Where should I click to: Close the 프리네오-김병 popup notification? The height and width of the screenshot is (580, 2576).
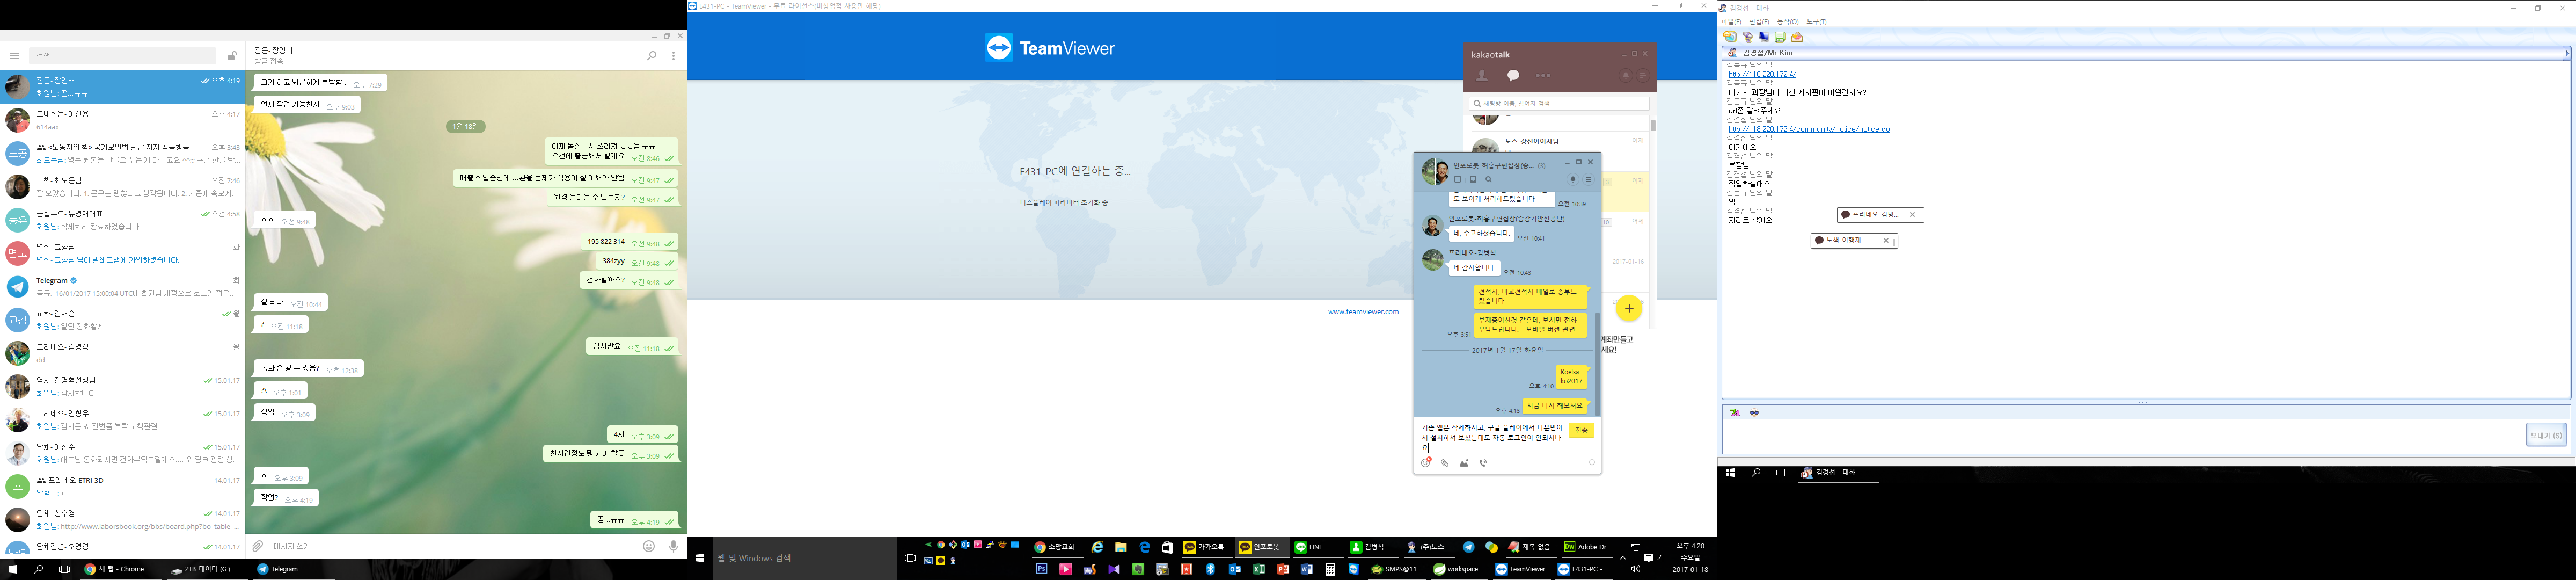point(1912,215)
